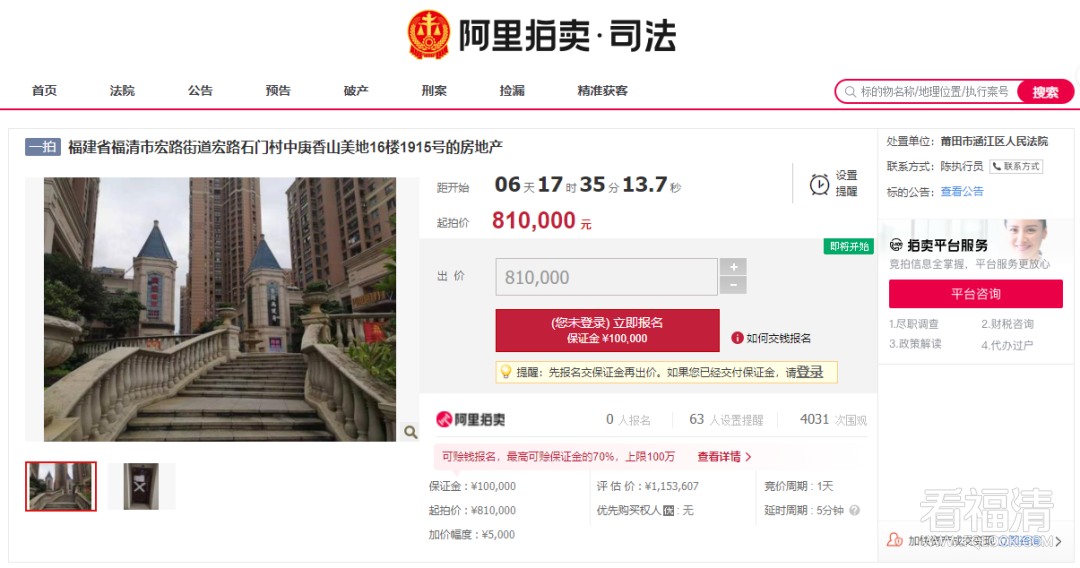The height and width of the screenshot is (568, 1080).
Task: Select the second door photo thumbnail
Action: pyautogui.click(x=141, y=486)
